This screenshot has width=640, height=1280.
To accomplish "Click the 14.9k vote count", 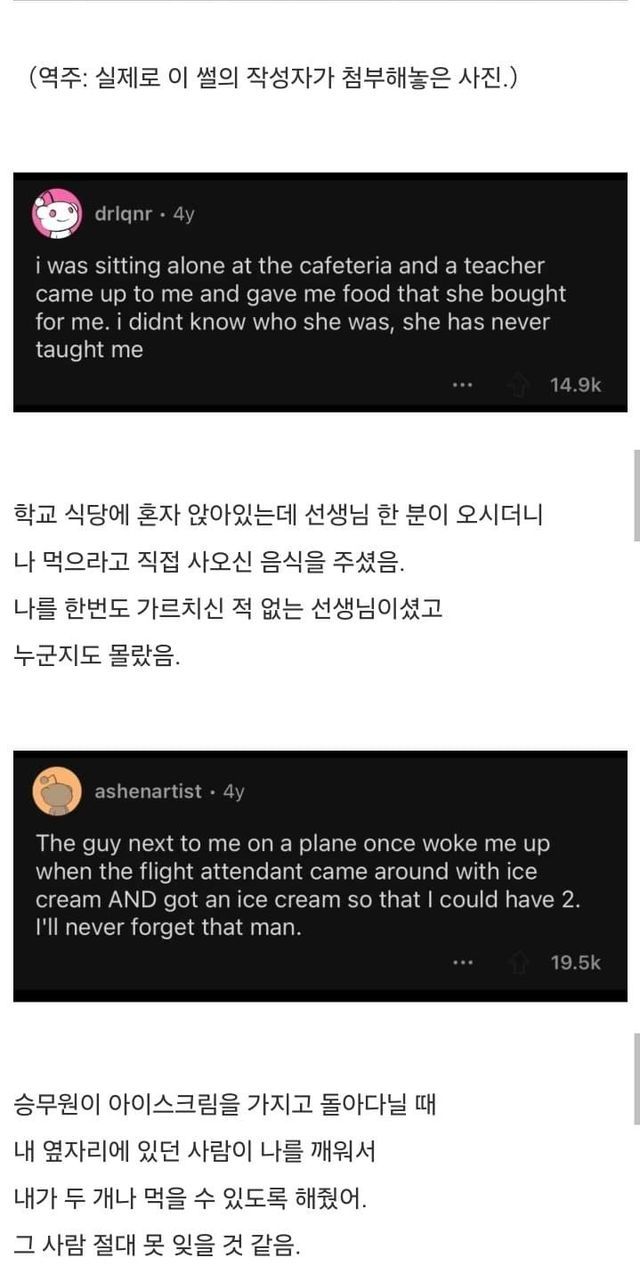I will pyautogui.click(x=575, y=385).
